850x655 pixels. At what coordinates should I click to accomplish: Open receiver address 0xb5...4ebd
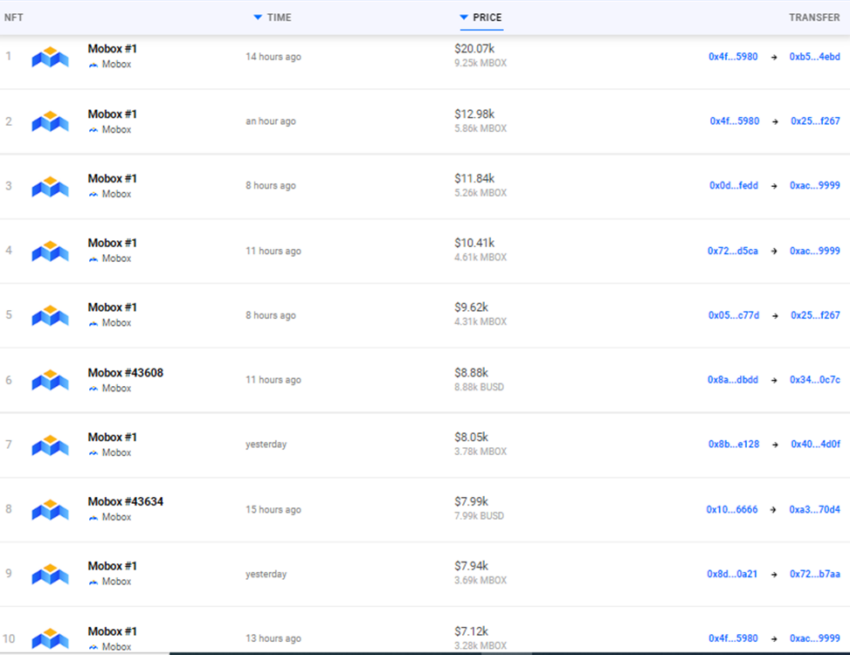click(x=815, y=56)
